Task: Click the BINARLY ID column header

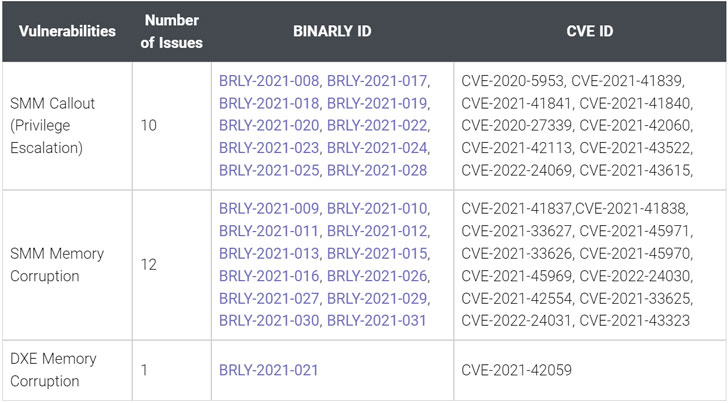Action: point(331,31)
